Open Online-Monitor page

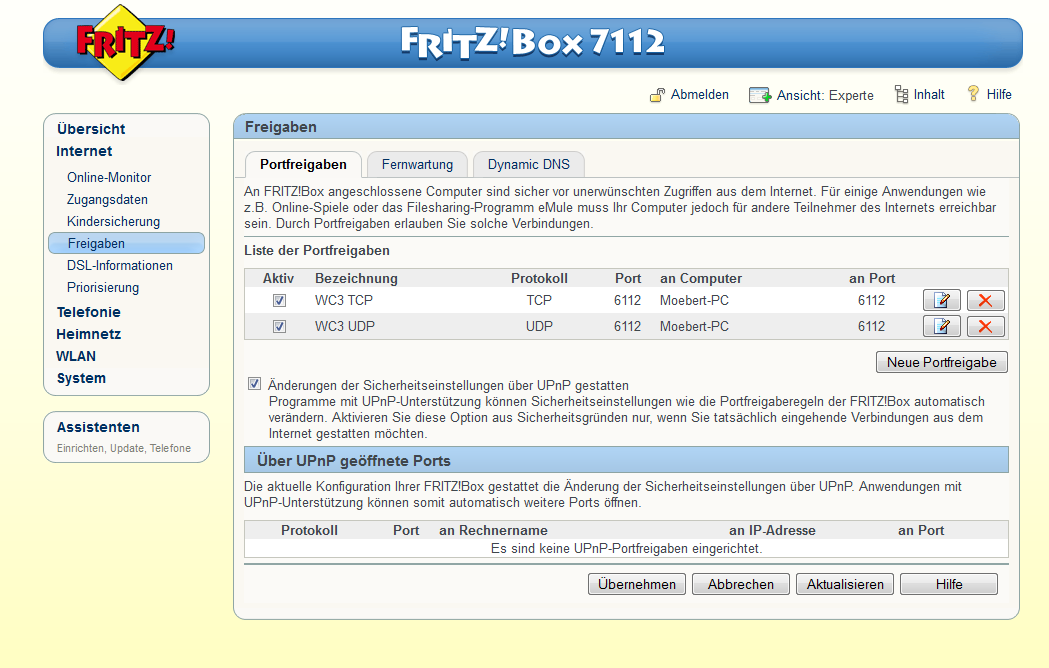pos(109,177)
